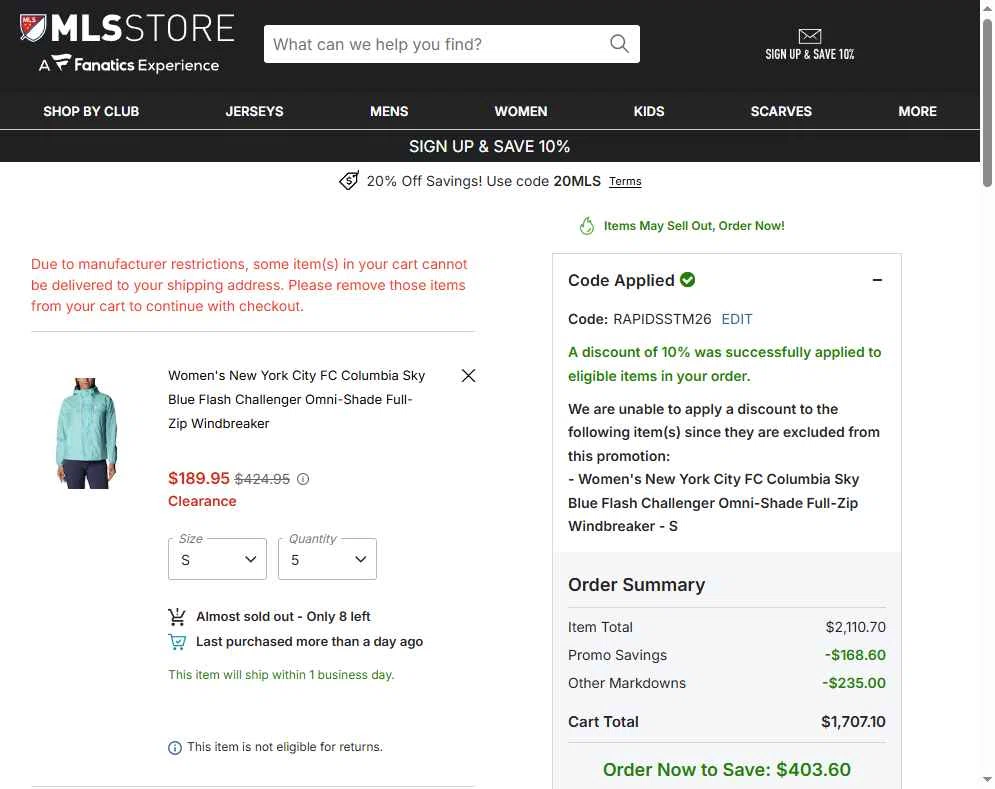Open the Quantity dropdown
Screen dimensions: 995x789
point(327,559)
